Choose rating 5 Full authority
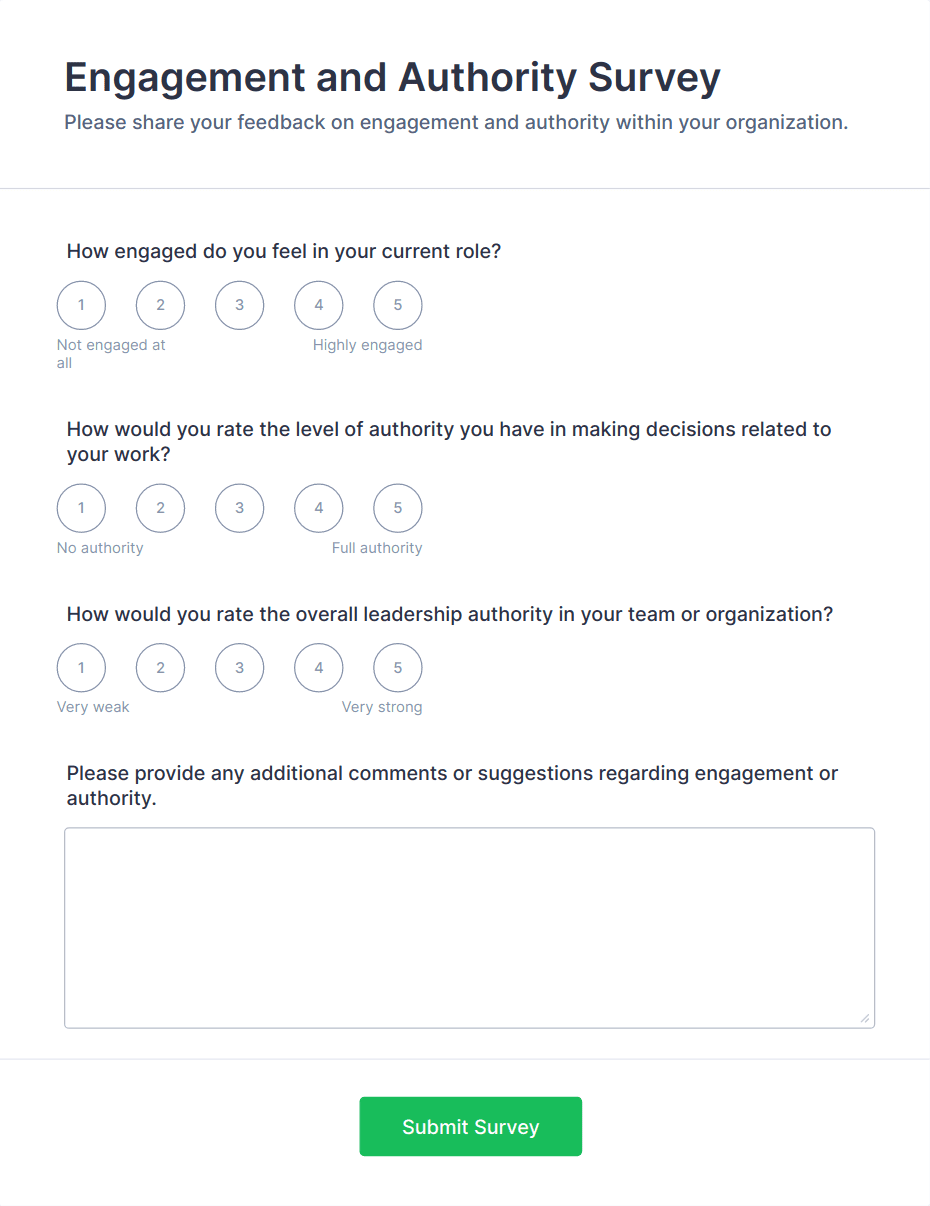The image size is (930, 1206). point(397,508)
